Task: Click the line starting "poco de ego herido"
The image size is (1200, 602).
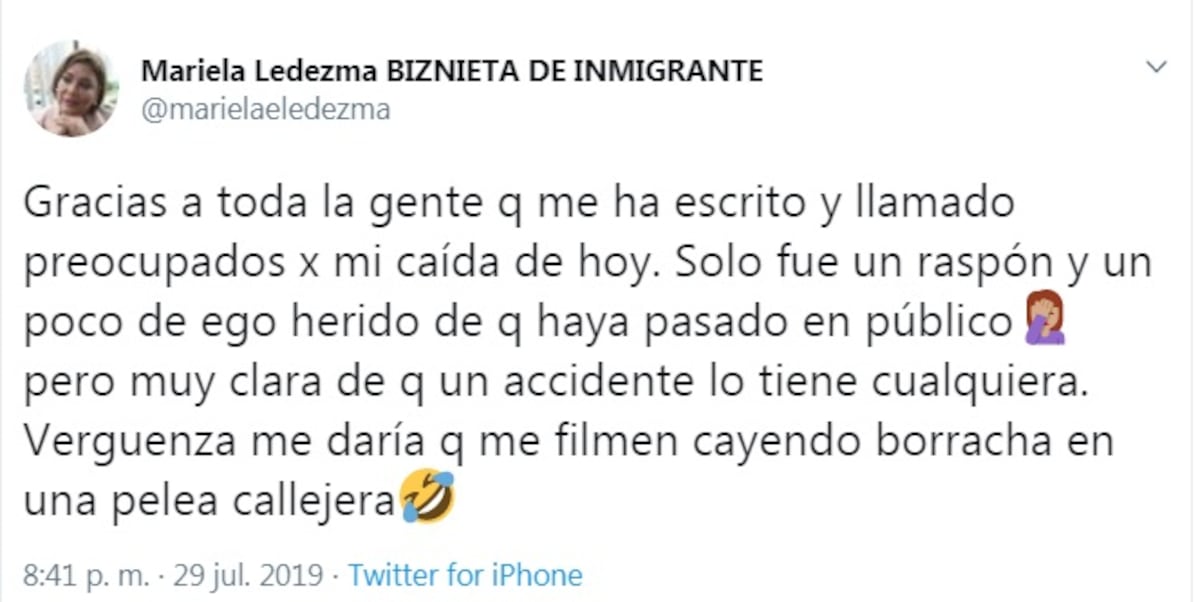Action: point(517,324)
